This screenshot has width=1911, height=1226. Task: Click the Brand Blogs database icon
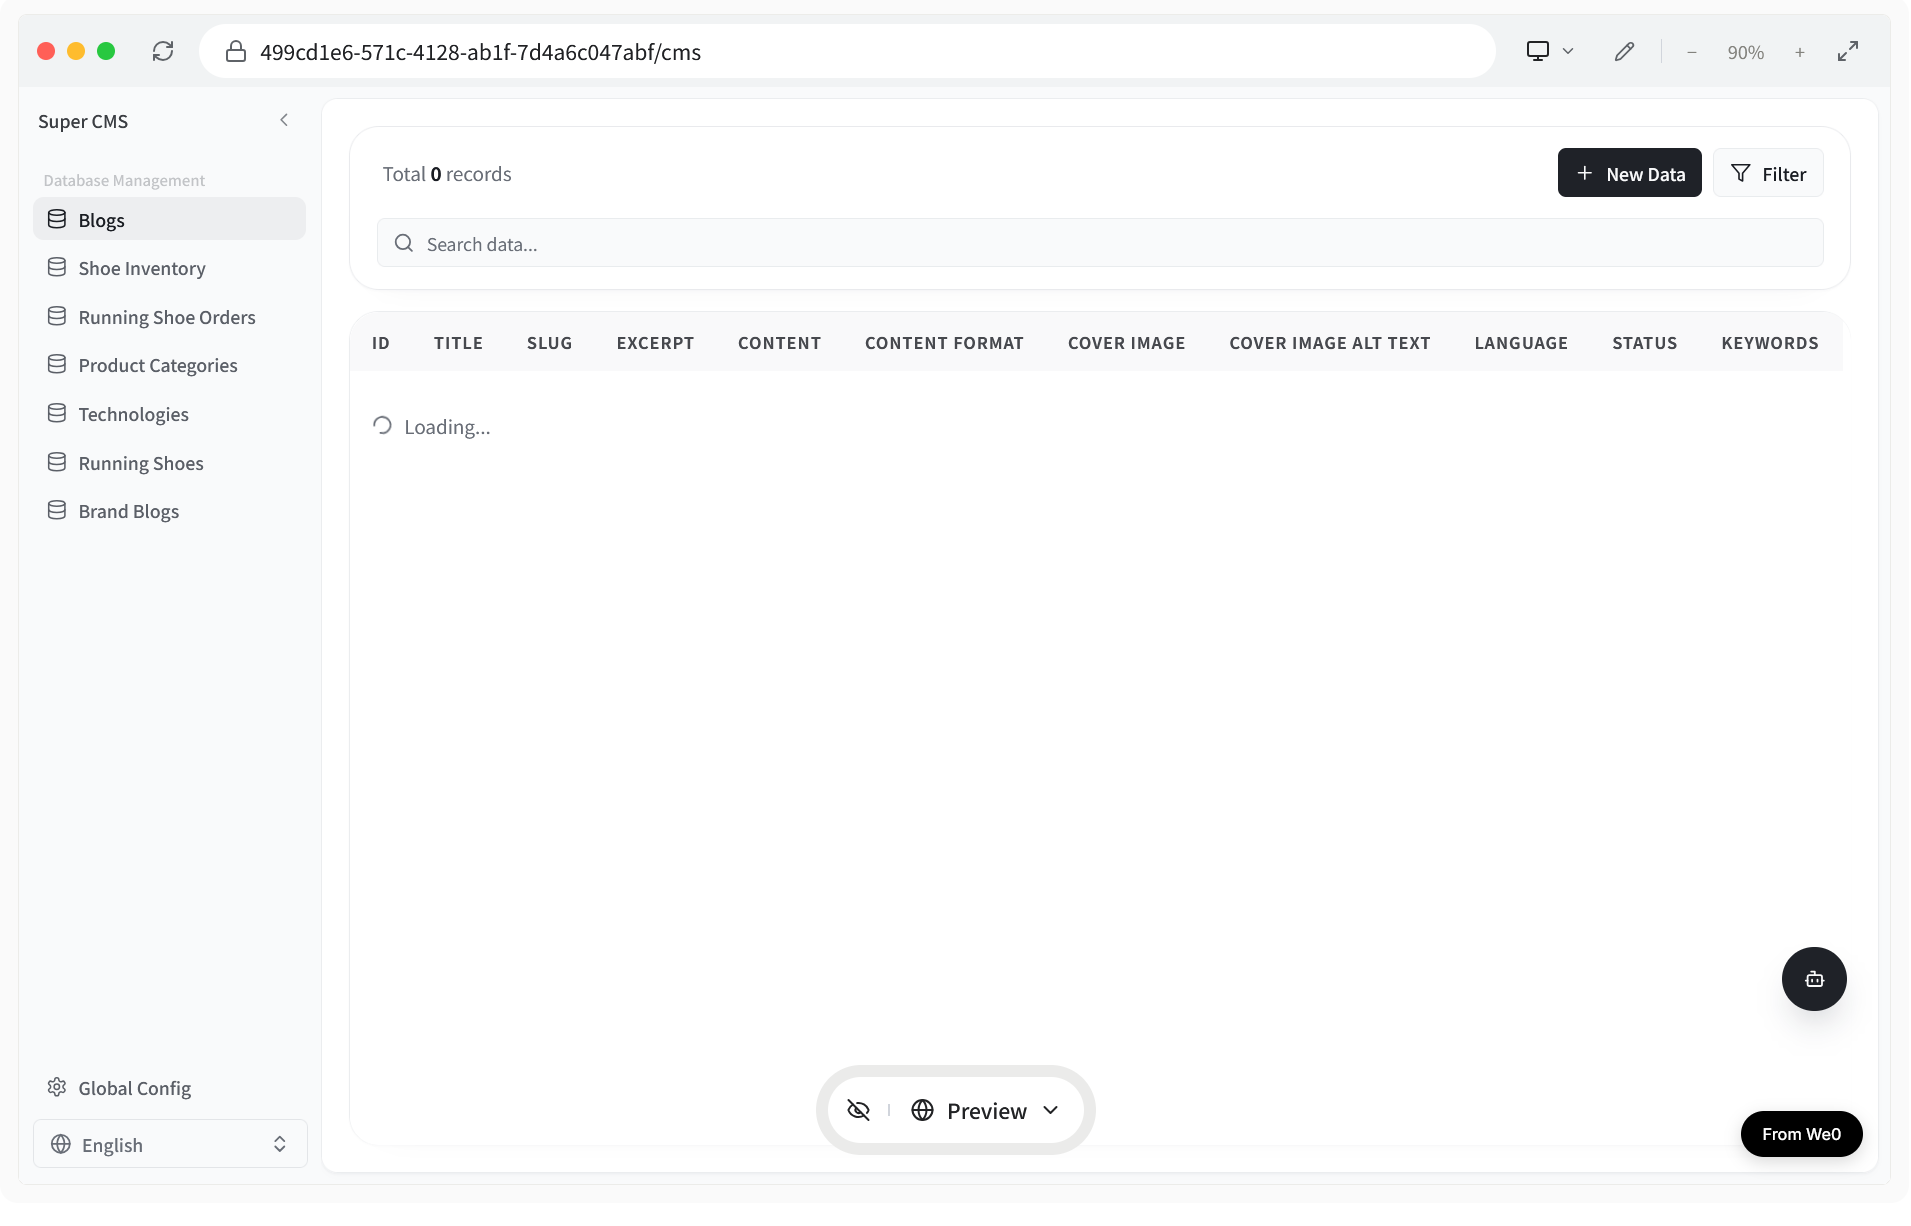tap(57, 510)
